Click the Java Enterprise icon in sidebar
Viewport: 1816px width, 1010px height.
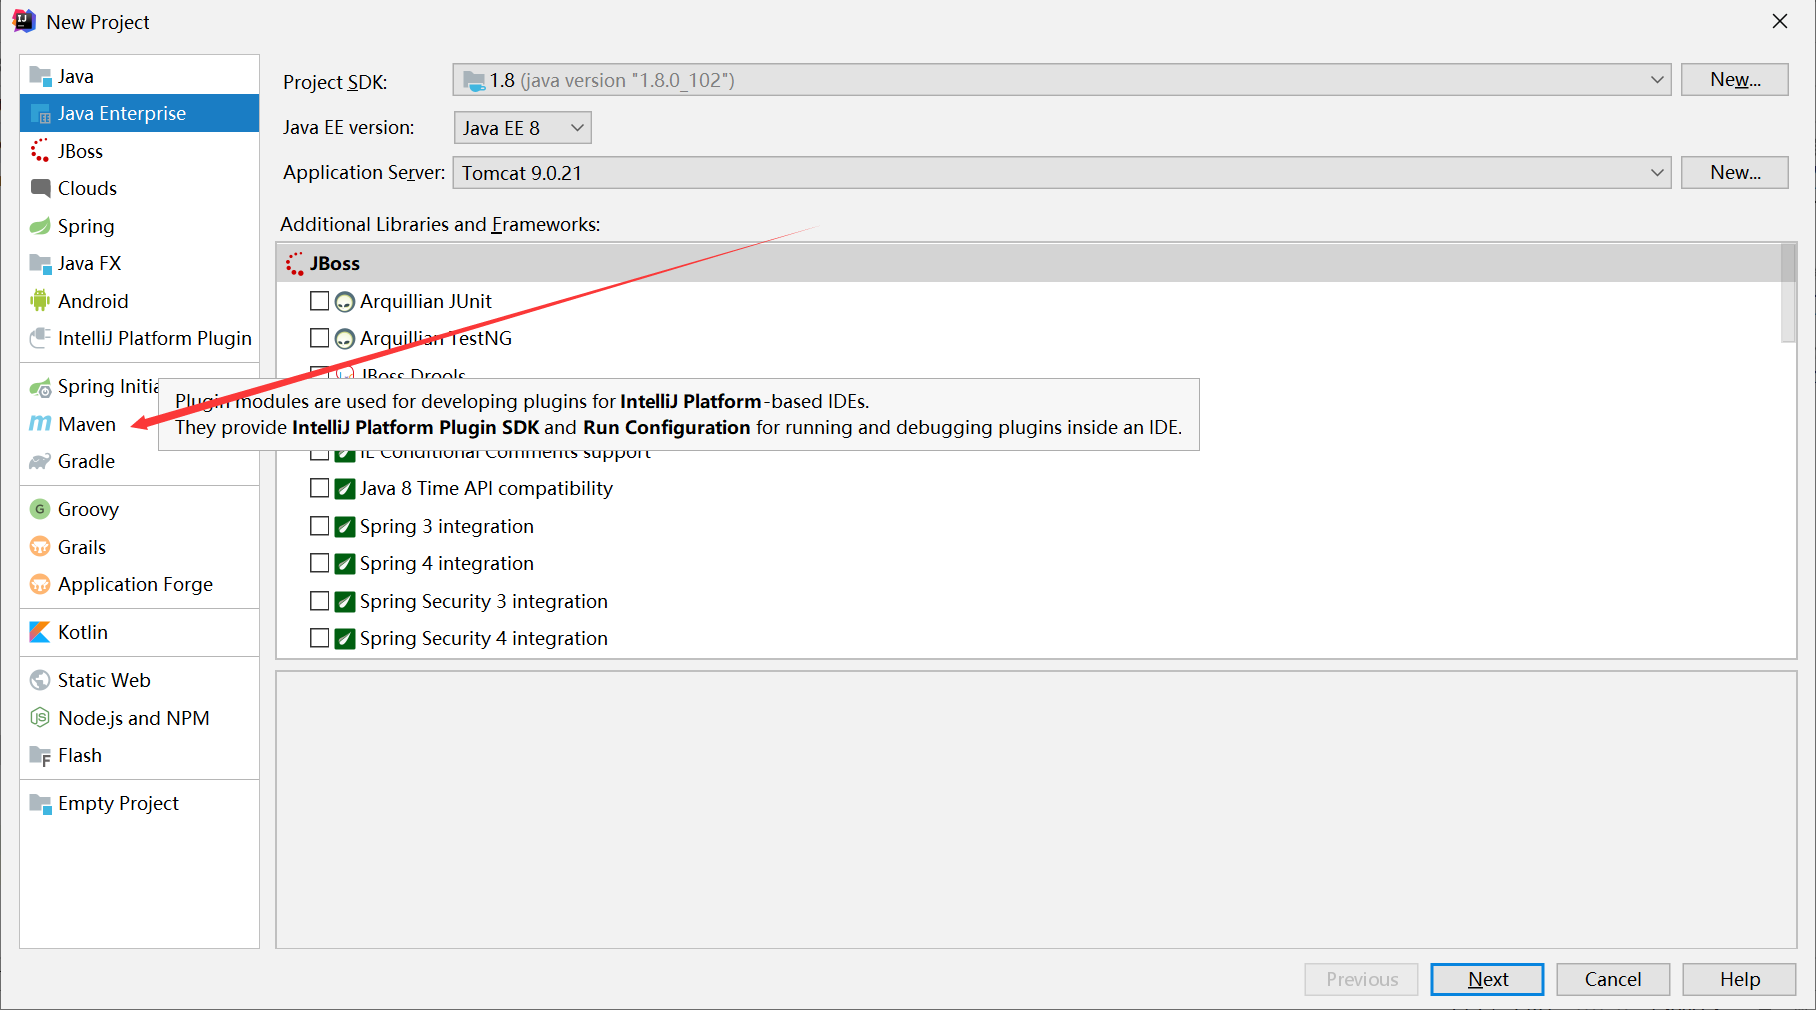40,114
